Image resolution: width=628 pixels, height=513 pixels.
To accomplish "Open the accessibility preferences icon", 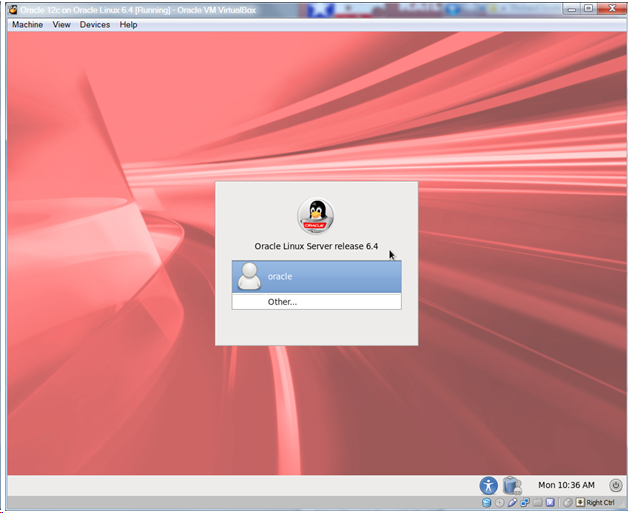I will (x=488, y=485).
